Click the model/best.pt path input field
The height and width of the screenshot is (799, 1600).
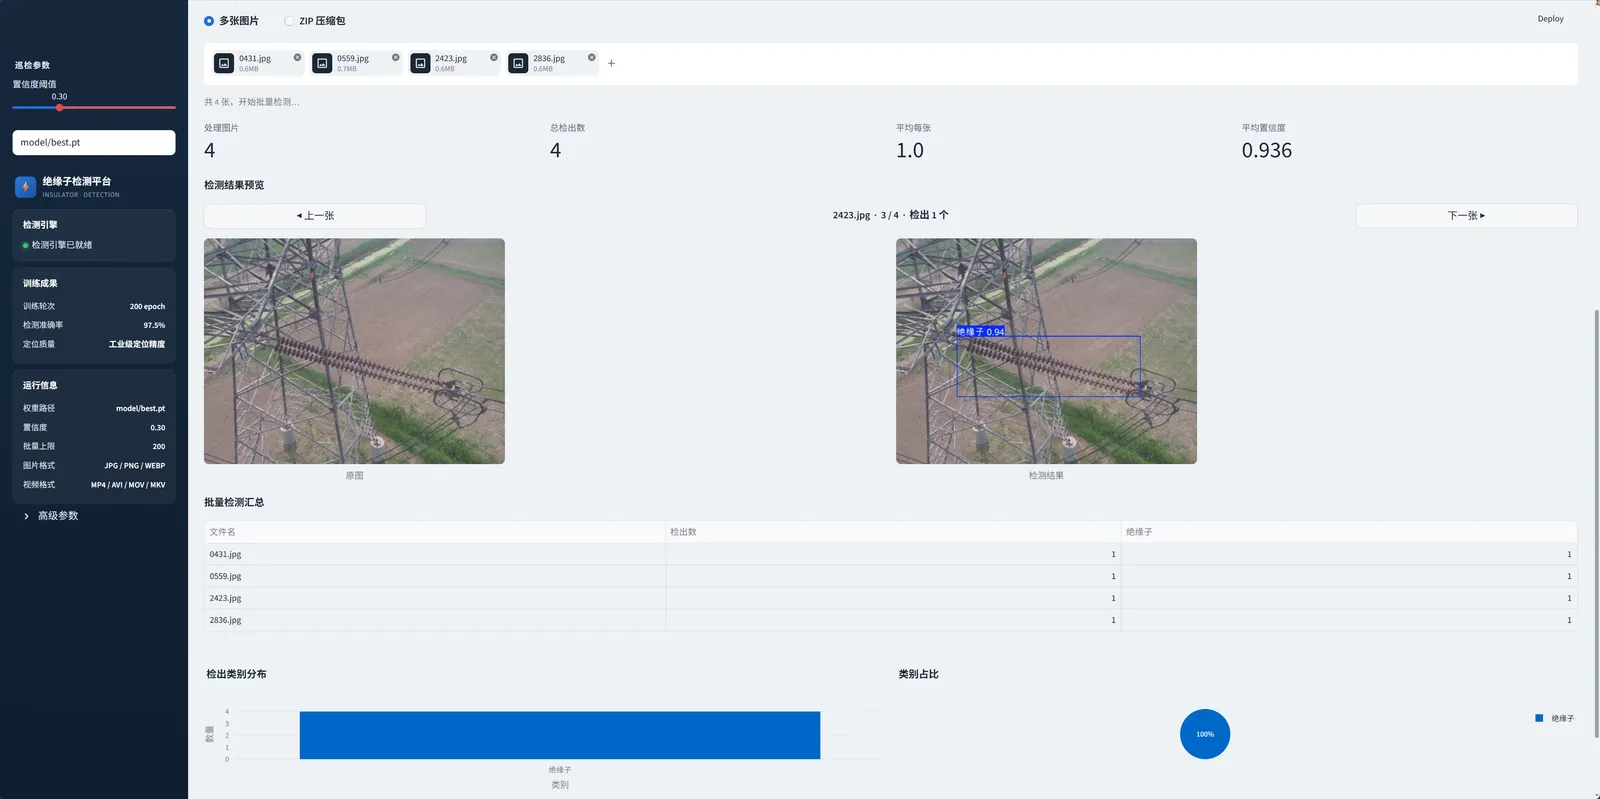(94, 142)
